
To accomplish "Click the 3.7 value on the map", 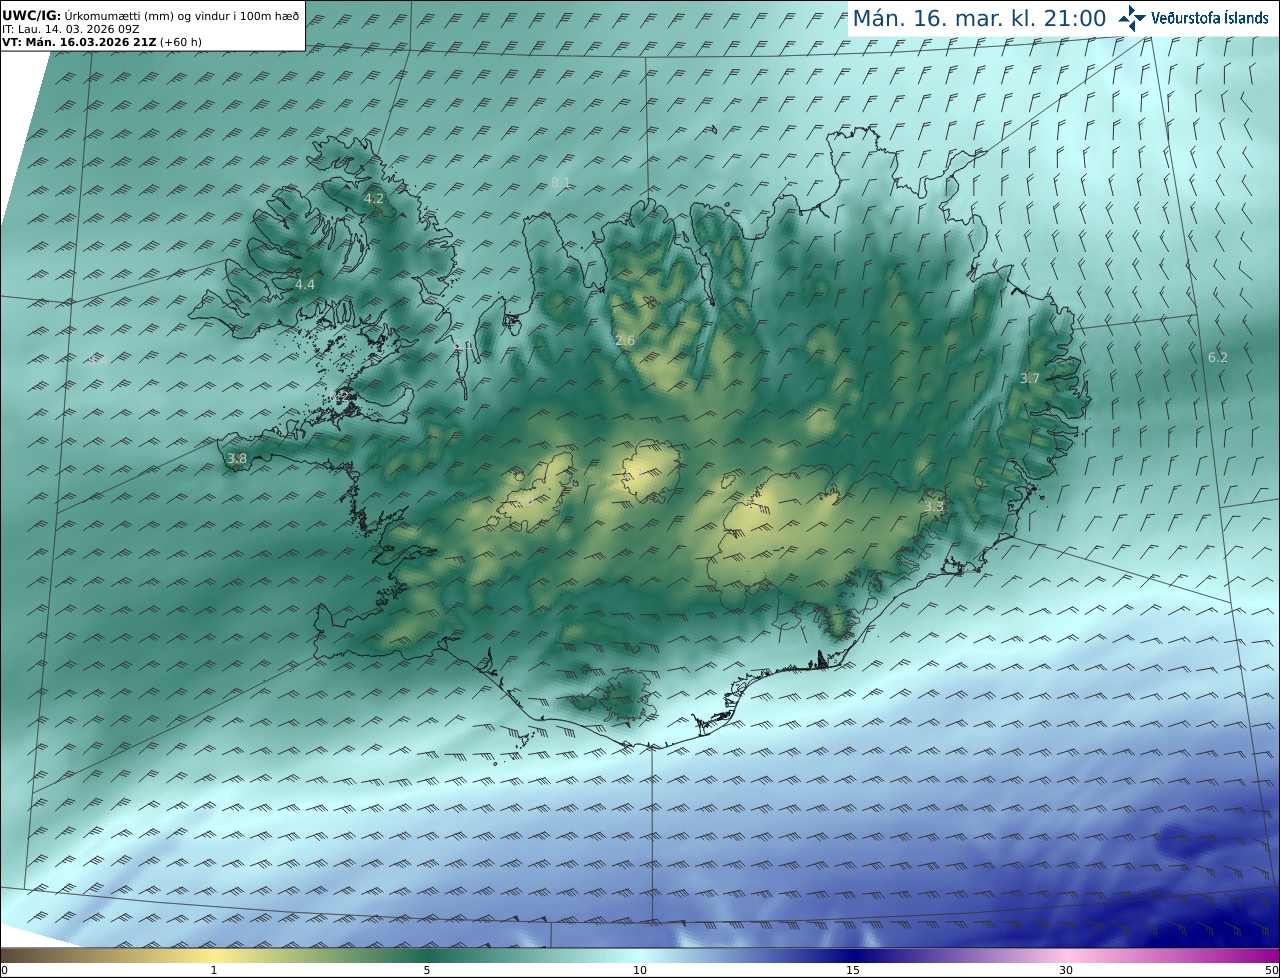I will coord(1030,378).
